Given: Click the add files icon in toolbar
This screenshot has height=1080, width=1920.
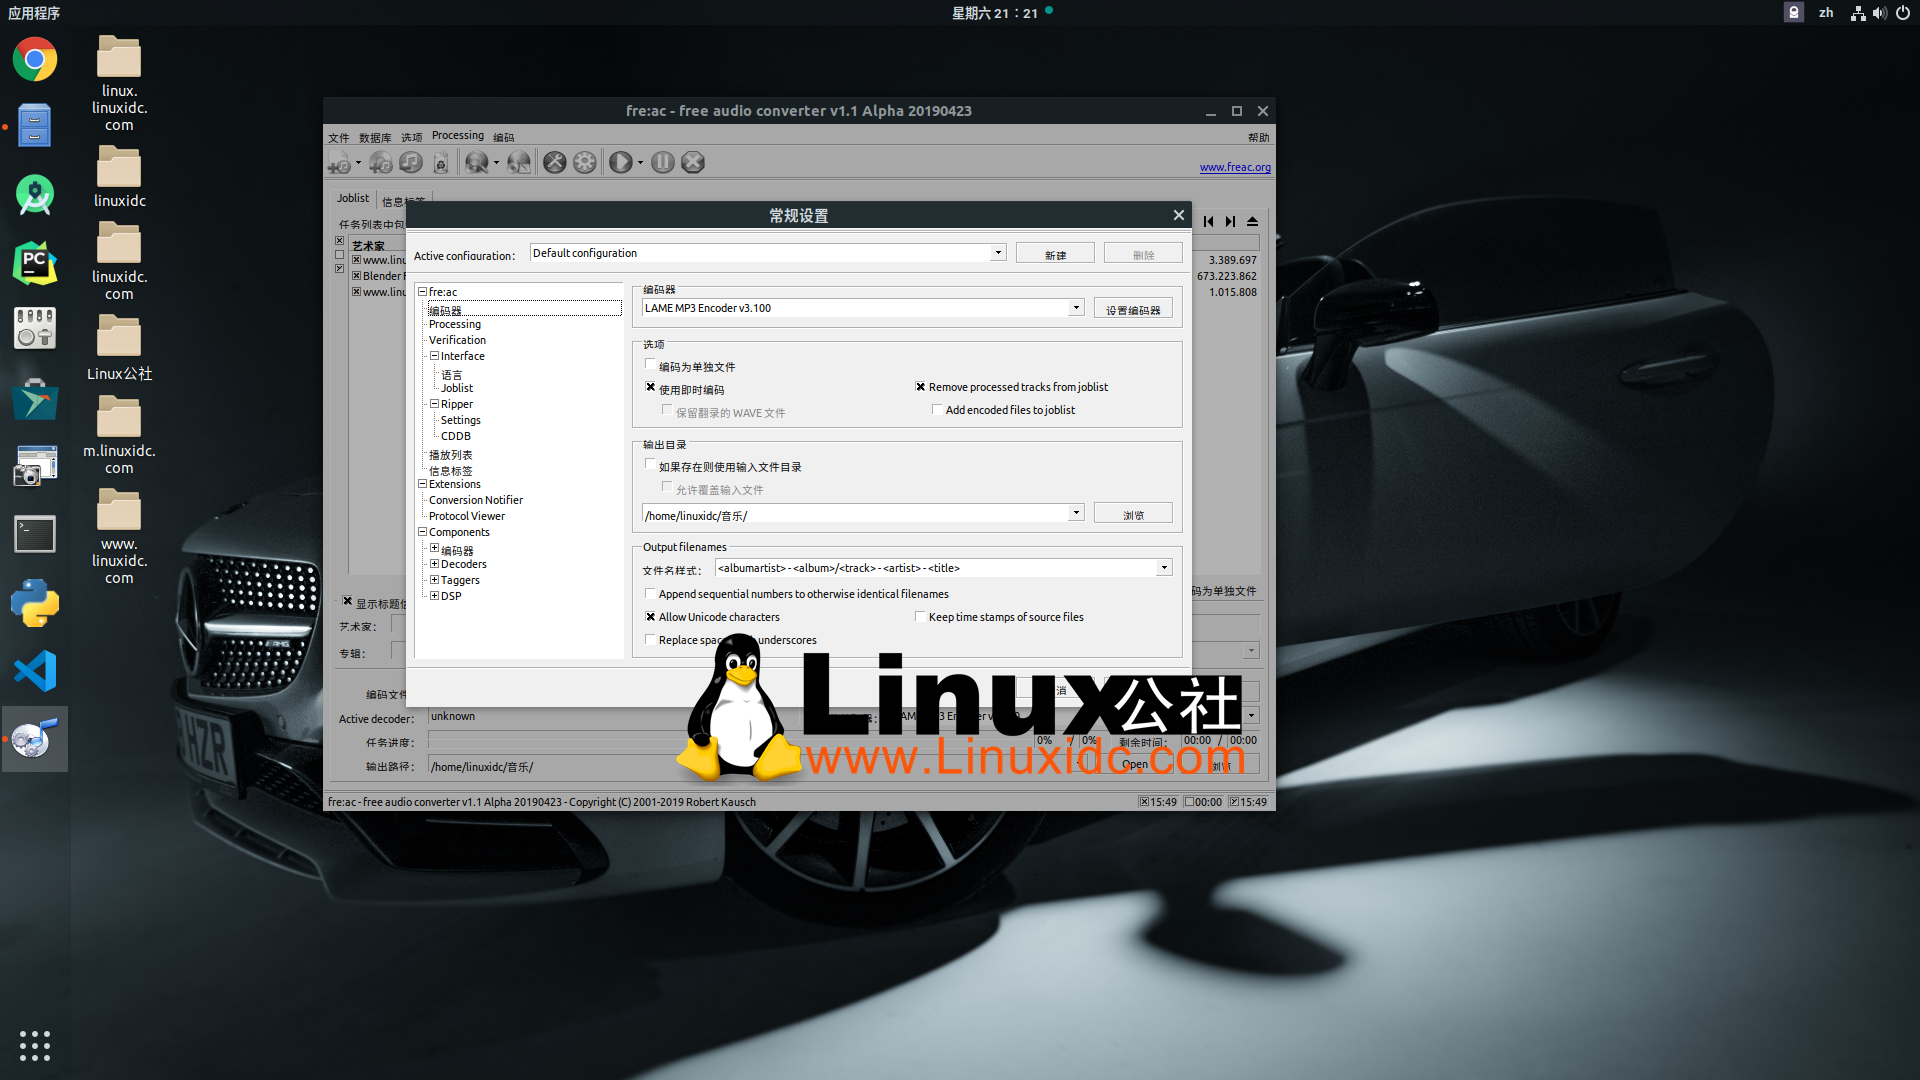Looking at the screenshot, I should coord(340,162).
